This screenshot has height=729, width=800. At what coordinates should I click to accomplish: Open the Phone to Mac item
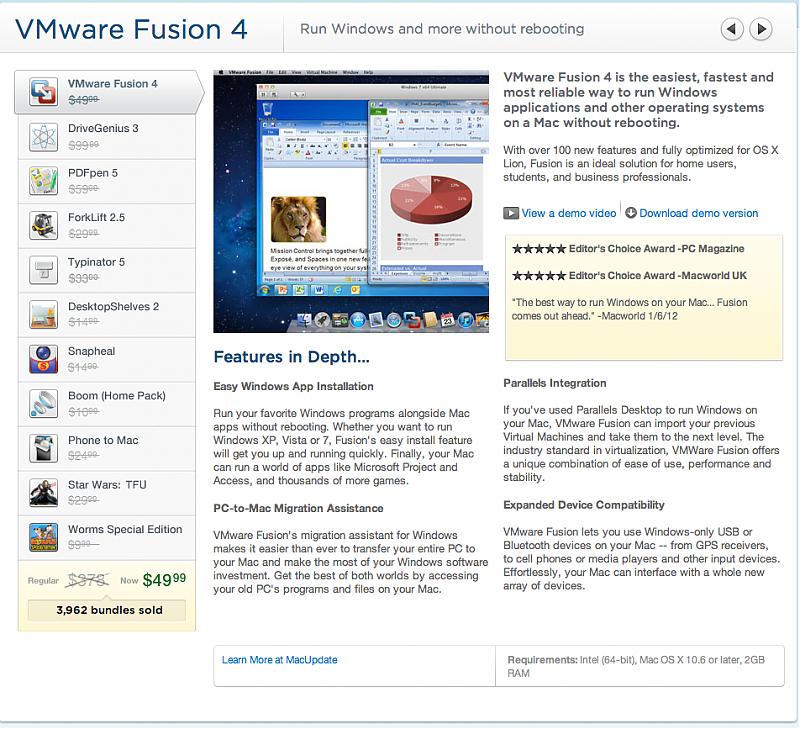tap(103, 440)
